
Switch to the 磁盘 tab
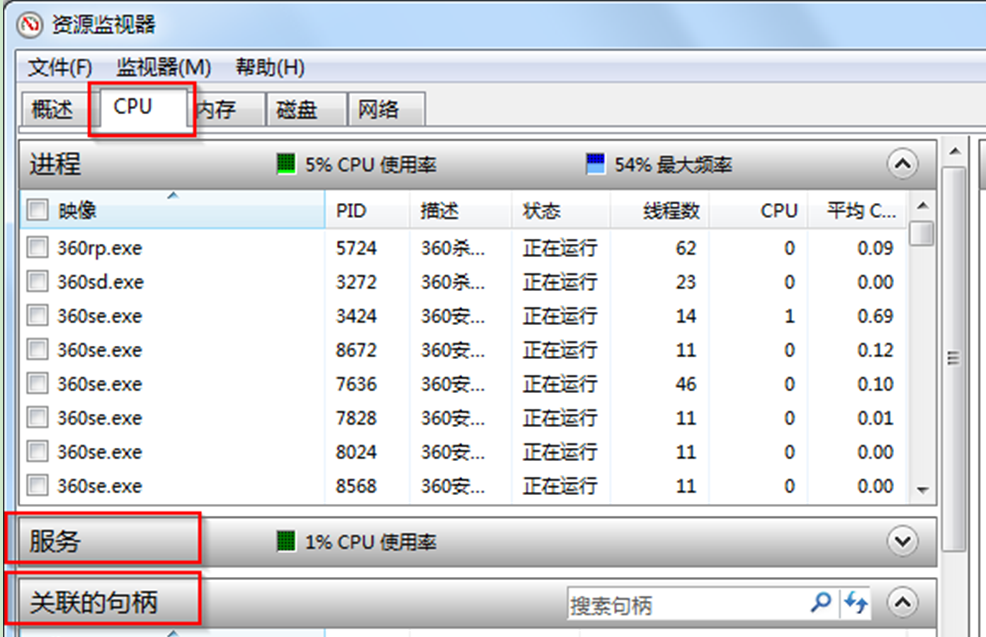pyautogui.click(x=306, y=109)
